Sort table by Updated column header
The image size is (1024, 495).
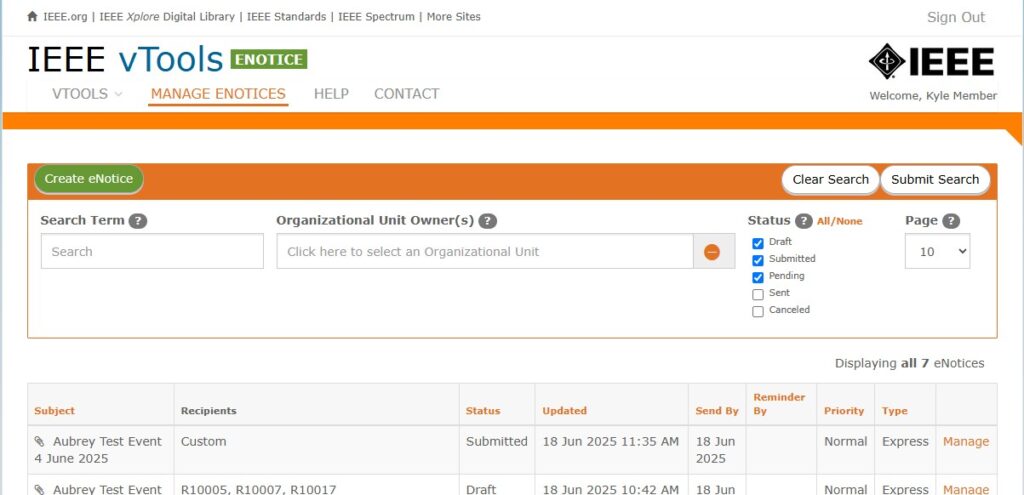(x=564, y=411)
